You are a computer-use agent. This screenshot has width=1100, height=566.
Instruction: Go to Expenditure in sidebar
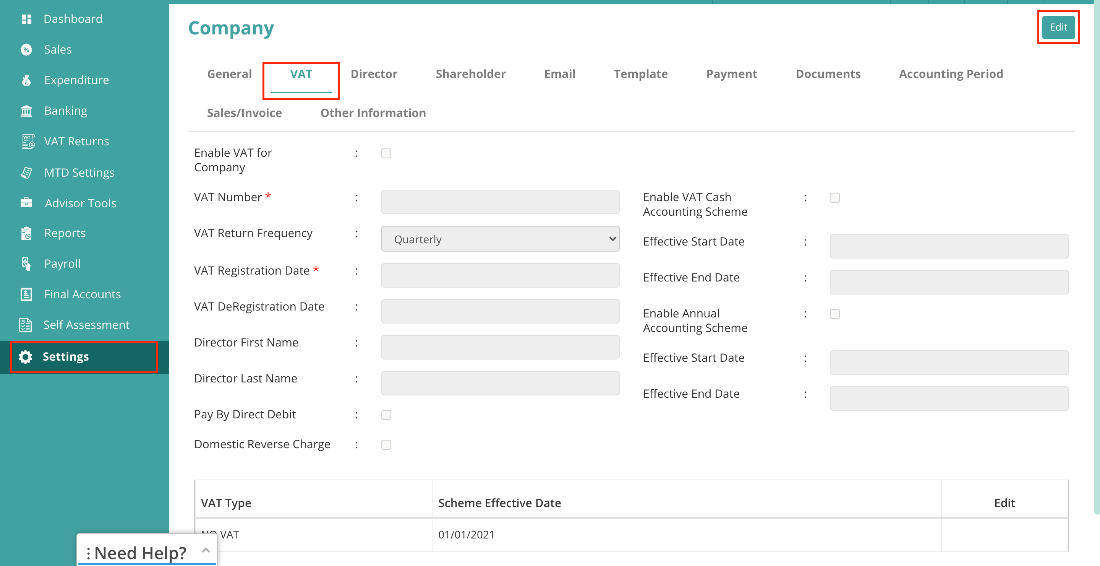pyautogui.click(x=76, y=81)
